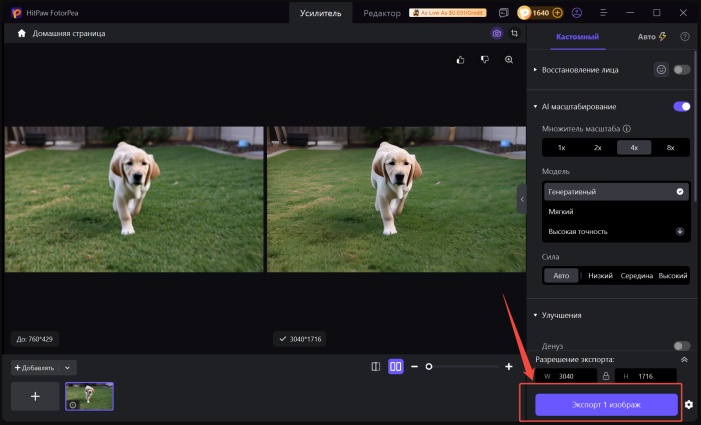This screenshot has height=425, width=701.
Task: Set strength to Авто
Action: pos(561,276)
